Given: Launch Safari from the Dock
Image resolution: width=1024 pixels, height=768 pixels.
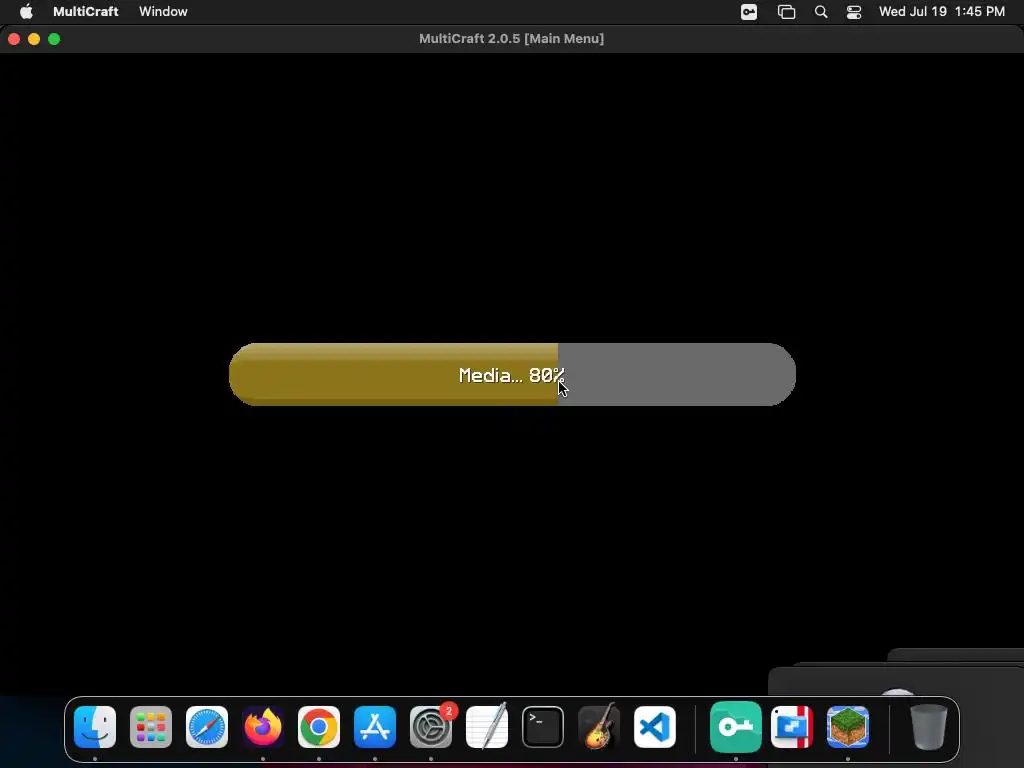Looking at the screenshot, I should click(207, 727).
